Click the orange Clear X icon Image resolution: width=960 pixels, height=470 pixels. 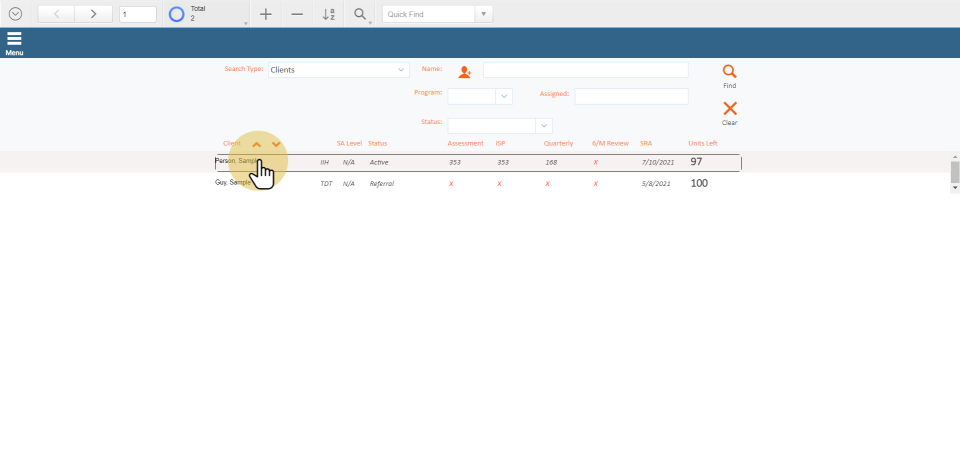(x=729, y=108)
